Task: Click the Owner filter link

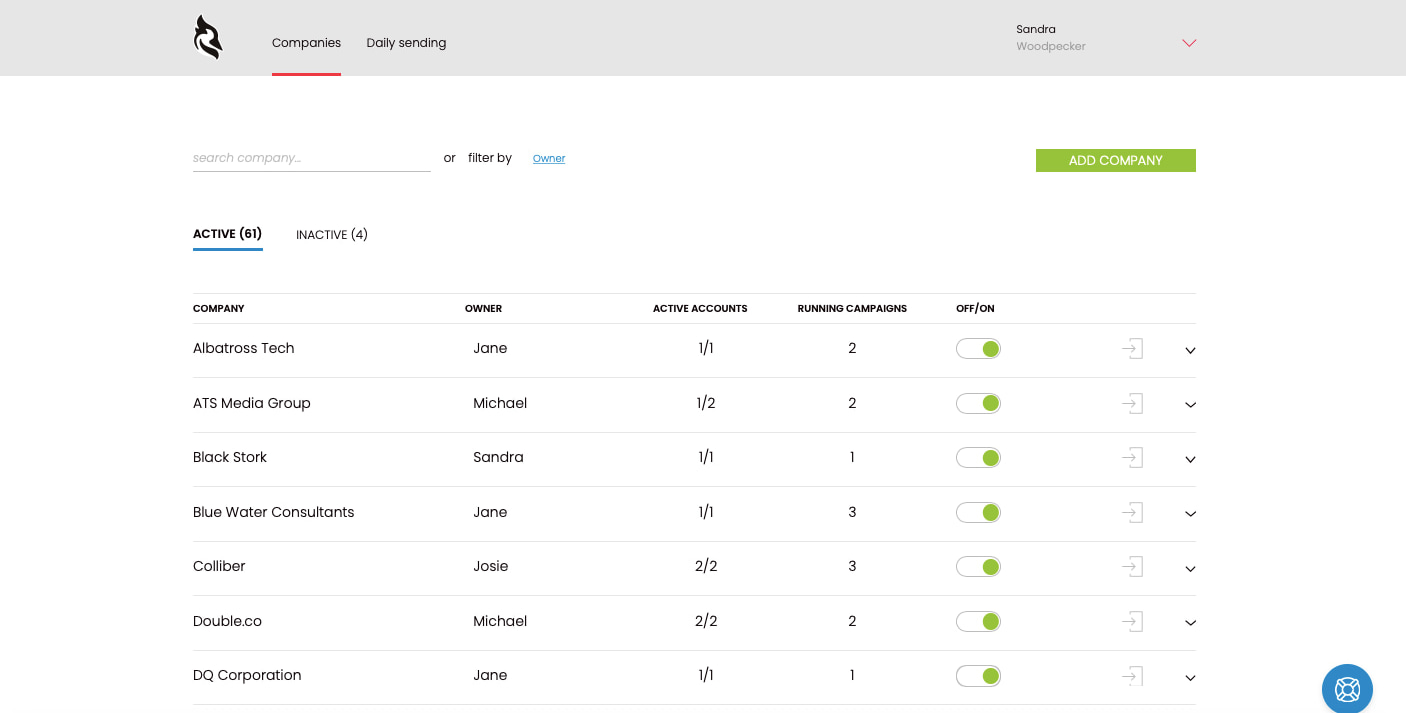Action: coord(549,158)
